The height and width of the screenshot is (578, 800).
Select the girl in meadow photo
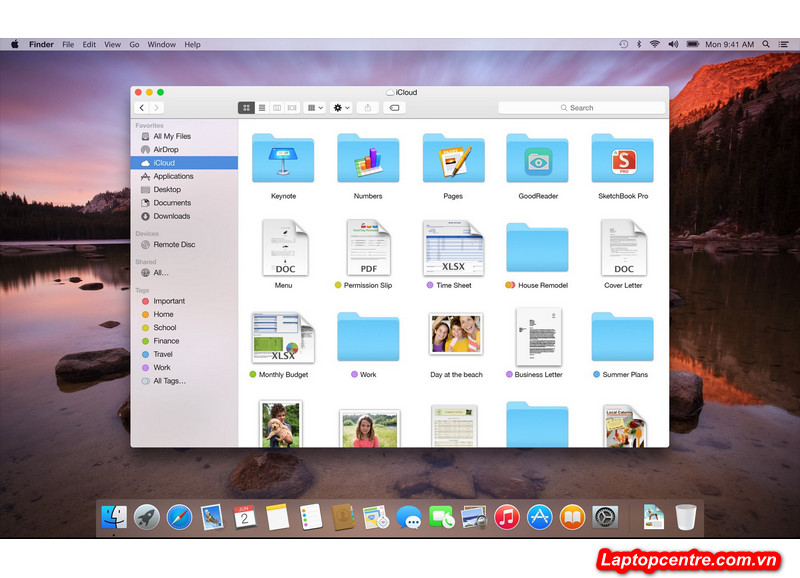(369, 429)
